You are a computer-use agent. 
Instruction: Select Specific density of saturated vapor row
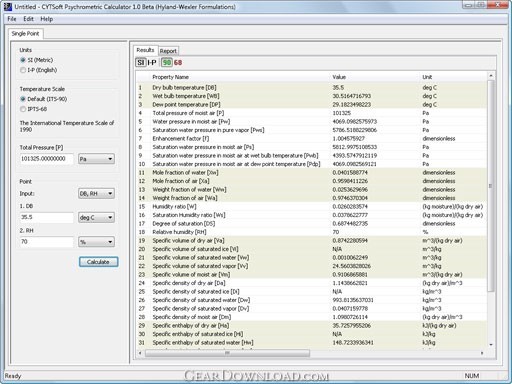click(x=312, y=309)
